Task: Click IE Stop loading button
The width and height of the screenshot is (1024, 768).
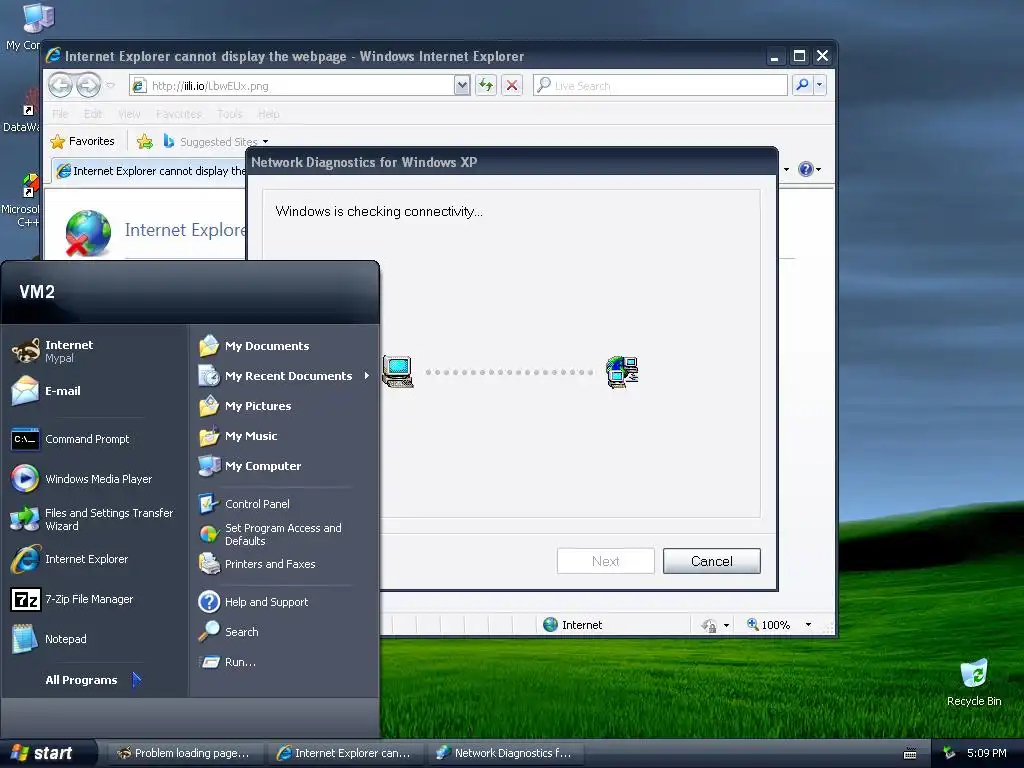Action: tap(512, 86)
